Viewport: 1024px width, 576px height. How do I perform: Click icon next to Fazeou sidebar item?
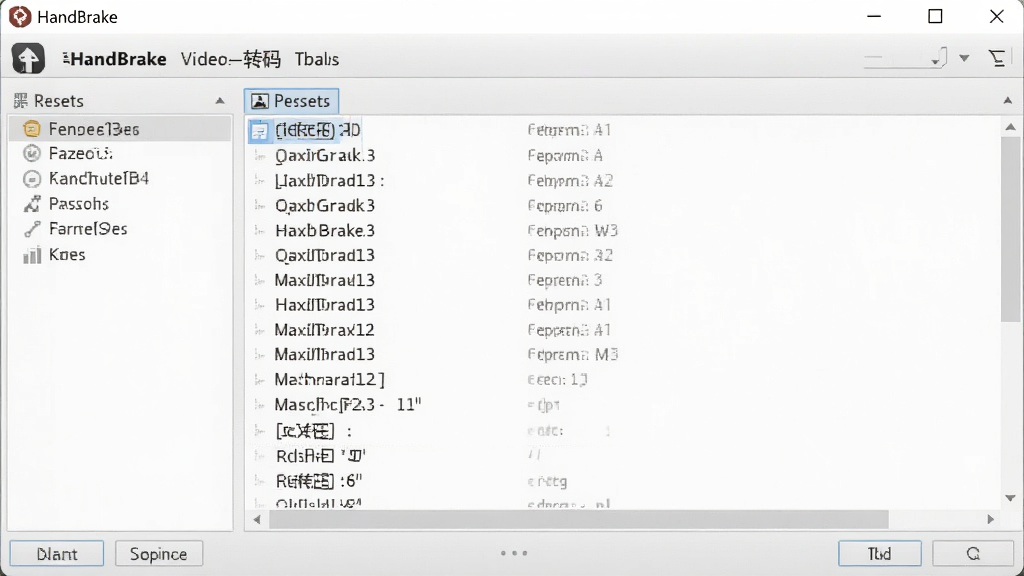(31, 153)
